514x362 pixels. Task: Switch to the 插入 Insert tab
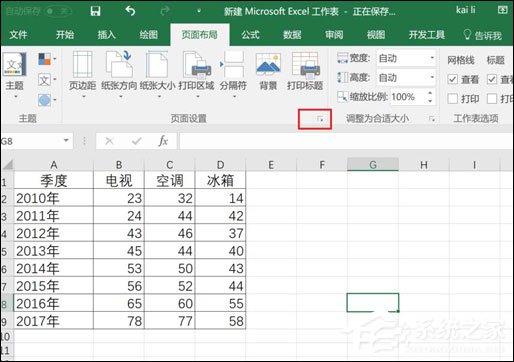(x=106, y=35)
